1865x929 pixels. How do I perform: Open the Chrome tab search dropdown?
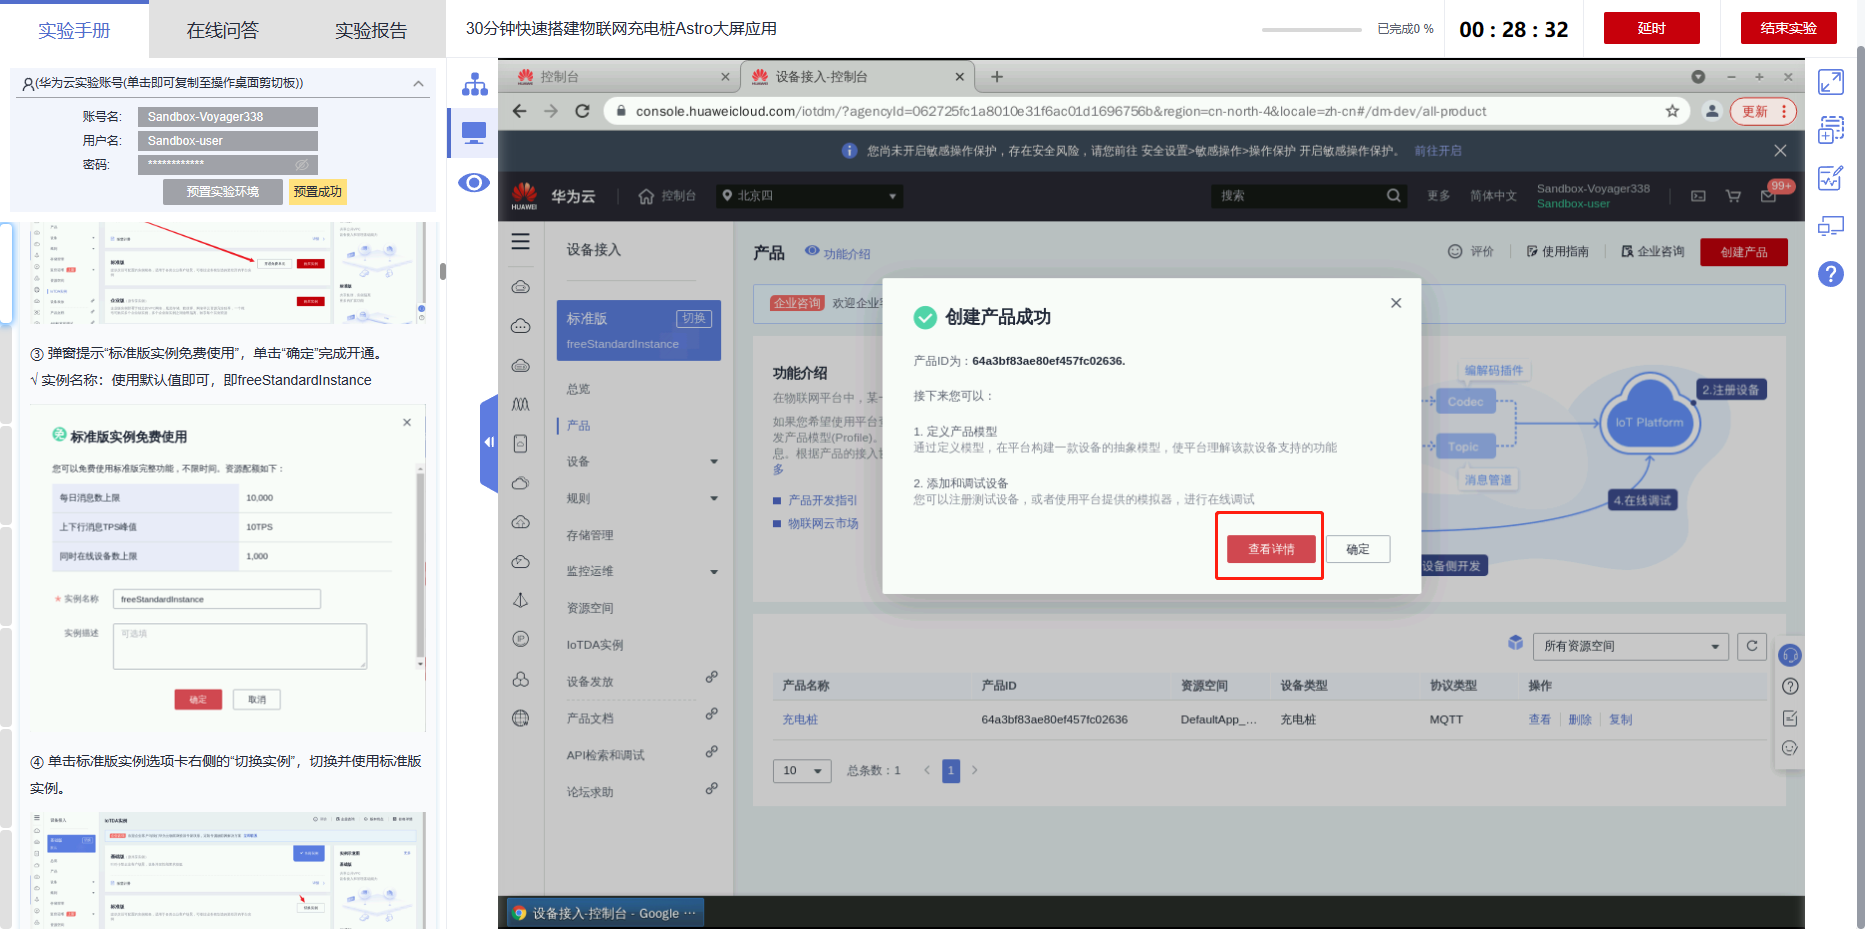(1698, 76)
